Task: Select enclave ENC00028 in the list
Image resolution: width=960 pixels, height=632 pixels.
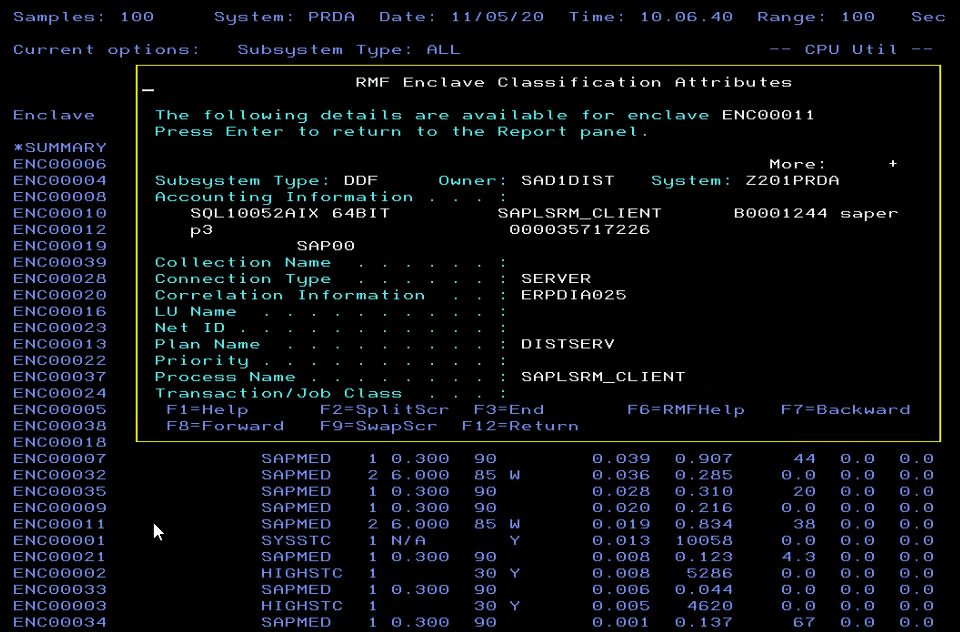Action: (x=59, y=279)
